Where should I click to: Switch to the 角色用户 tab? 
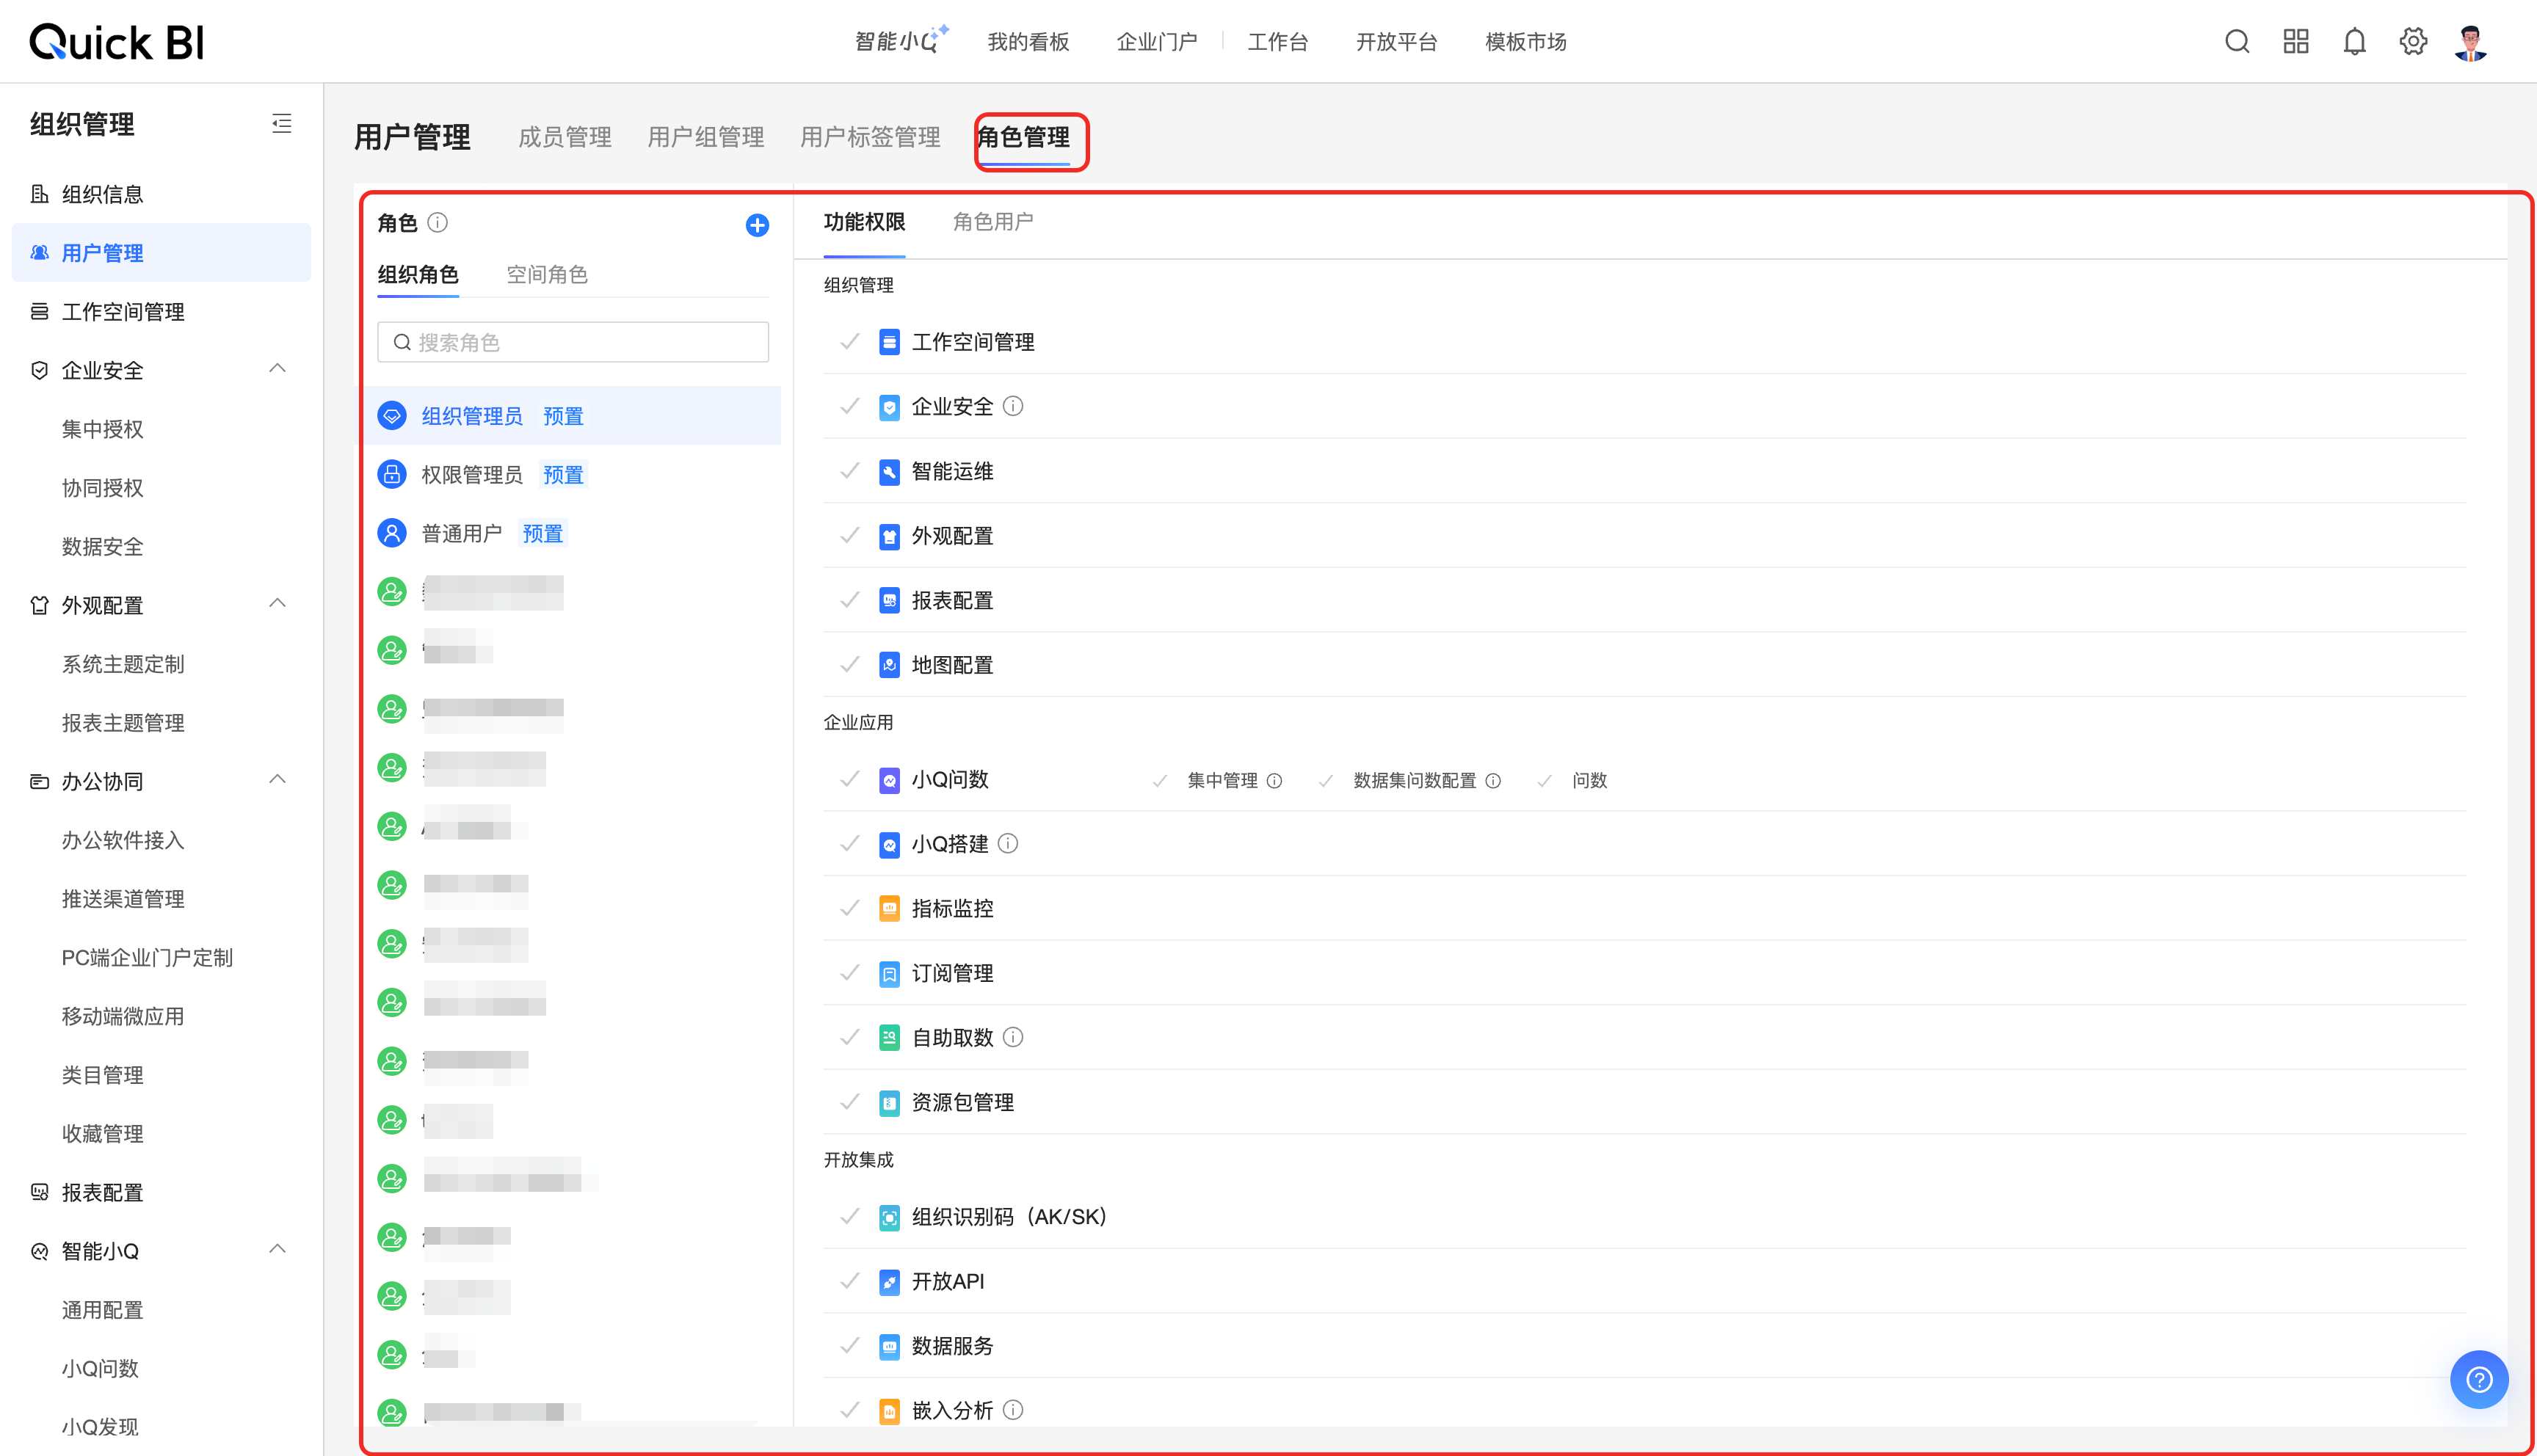[x=992, y=222]
